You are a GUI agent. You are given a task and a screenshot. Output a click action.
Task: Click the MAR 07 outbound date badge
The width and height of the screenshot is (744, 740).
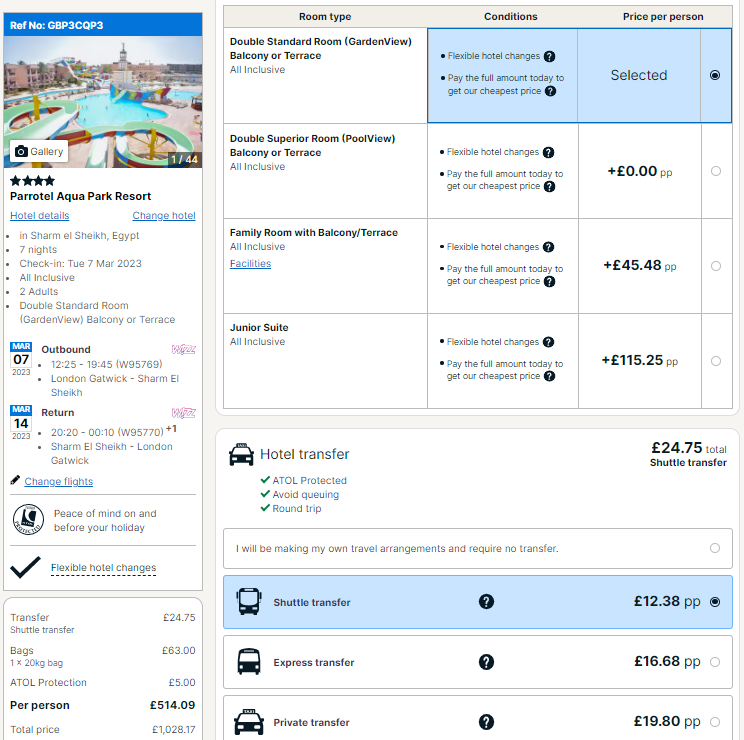pyautogui.click(x=21, y=359)
